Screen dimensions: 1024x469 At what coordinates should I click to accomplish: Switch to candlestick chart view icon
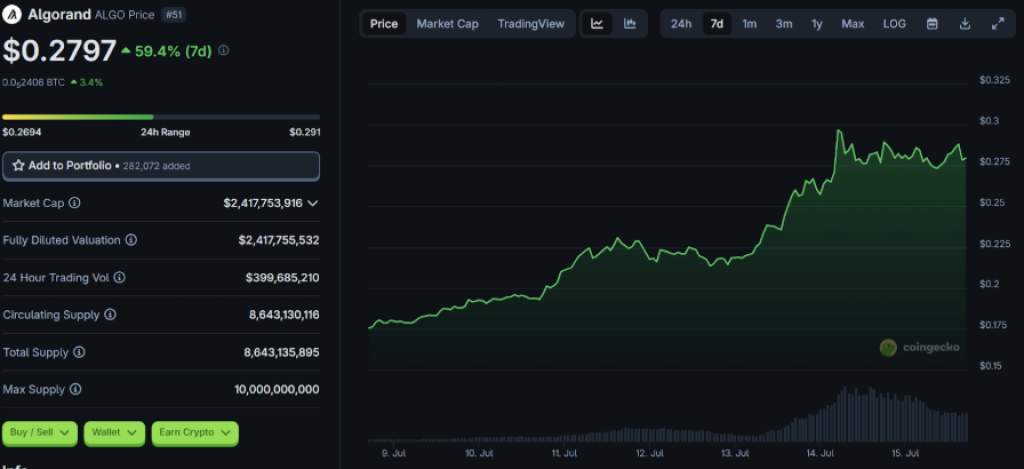point(630,24)
